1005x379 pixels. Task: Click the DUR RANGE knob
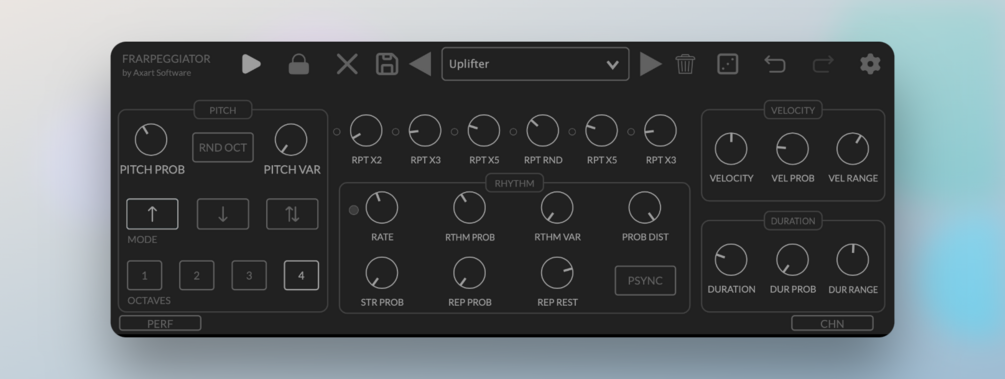(x=853, y=260)
